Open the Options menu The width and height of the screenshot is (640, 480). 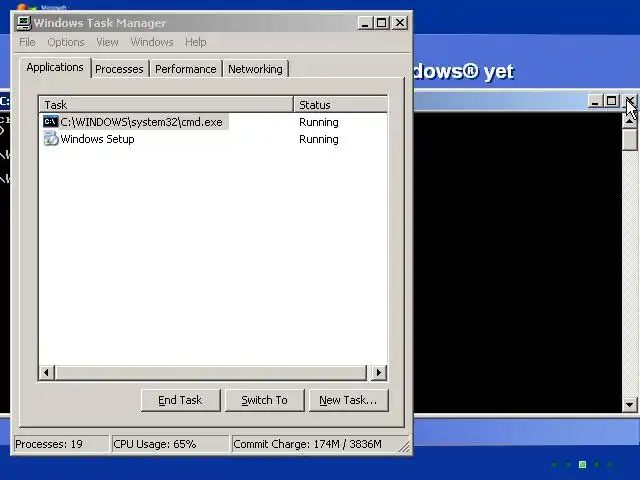66,42
